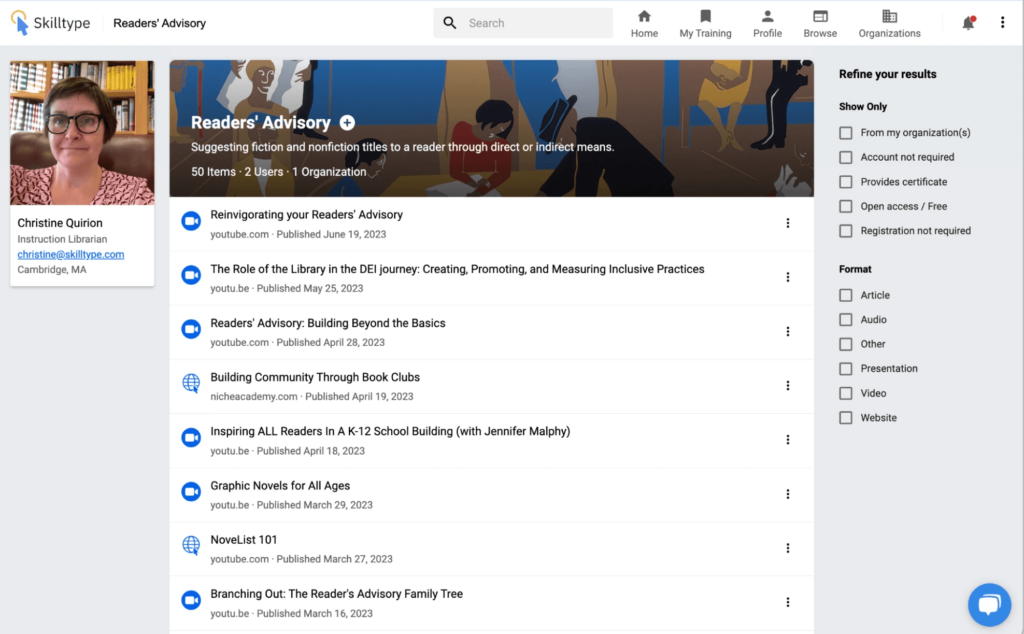The width and height of the screenshot is (1024, 634).
Task: Check the Open access / Free option
Action: pyautogui.click(x=846, y=206)
